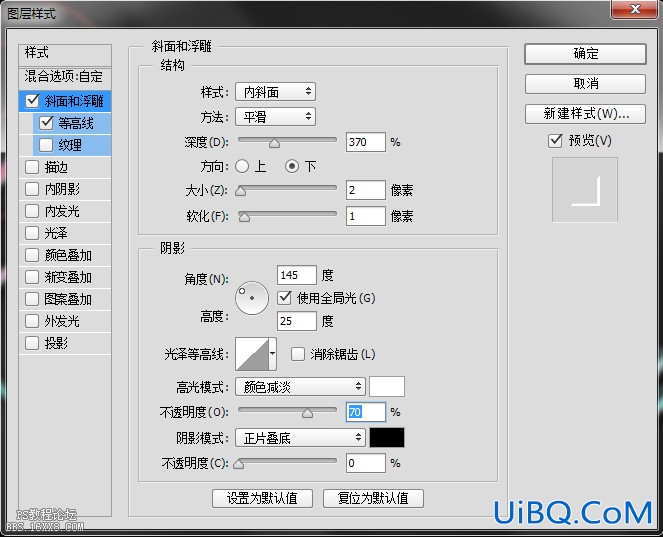
Task: Click the 深度 value field 370
Action: click(x=366, y=142)
